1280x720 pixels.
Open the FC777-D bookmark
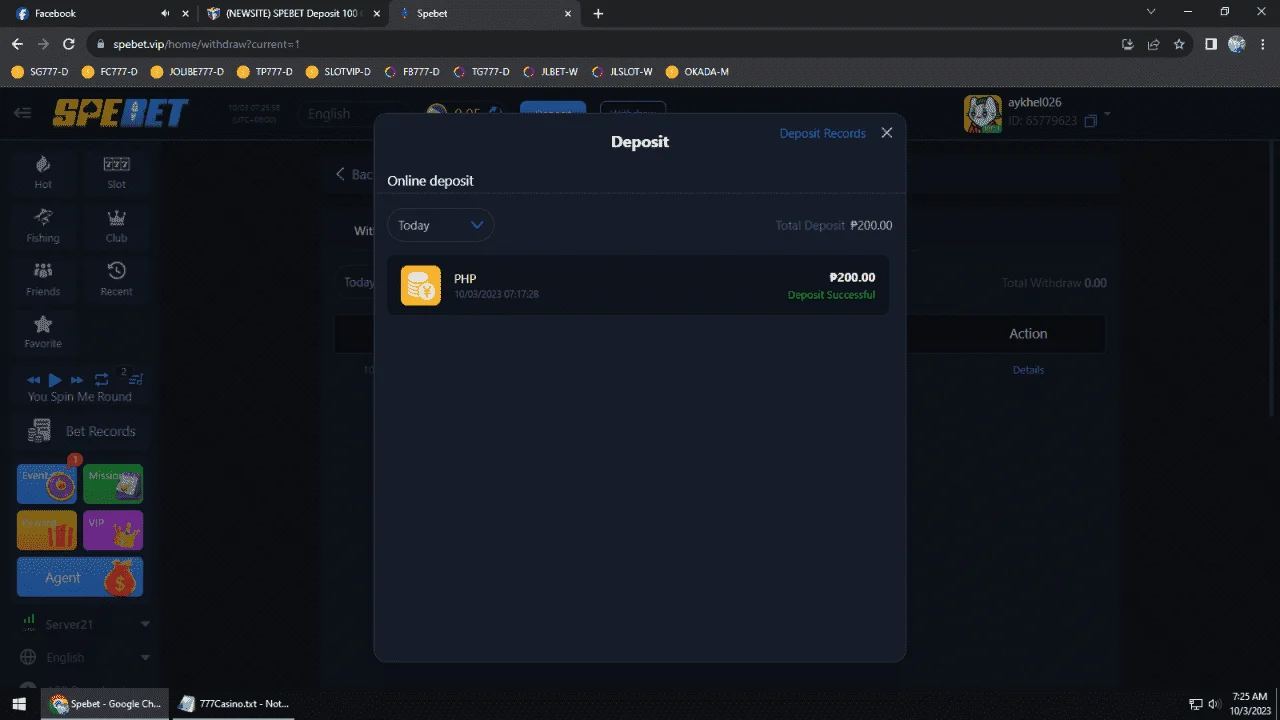coord(111,72)
